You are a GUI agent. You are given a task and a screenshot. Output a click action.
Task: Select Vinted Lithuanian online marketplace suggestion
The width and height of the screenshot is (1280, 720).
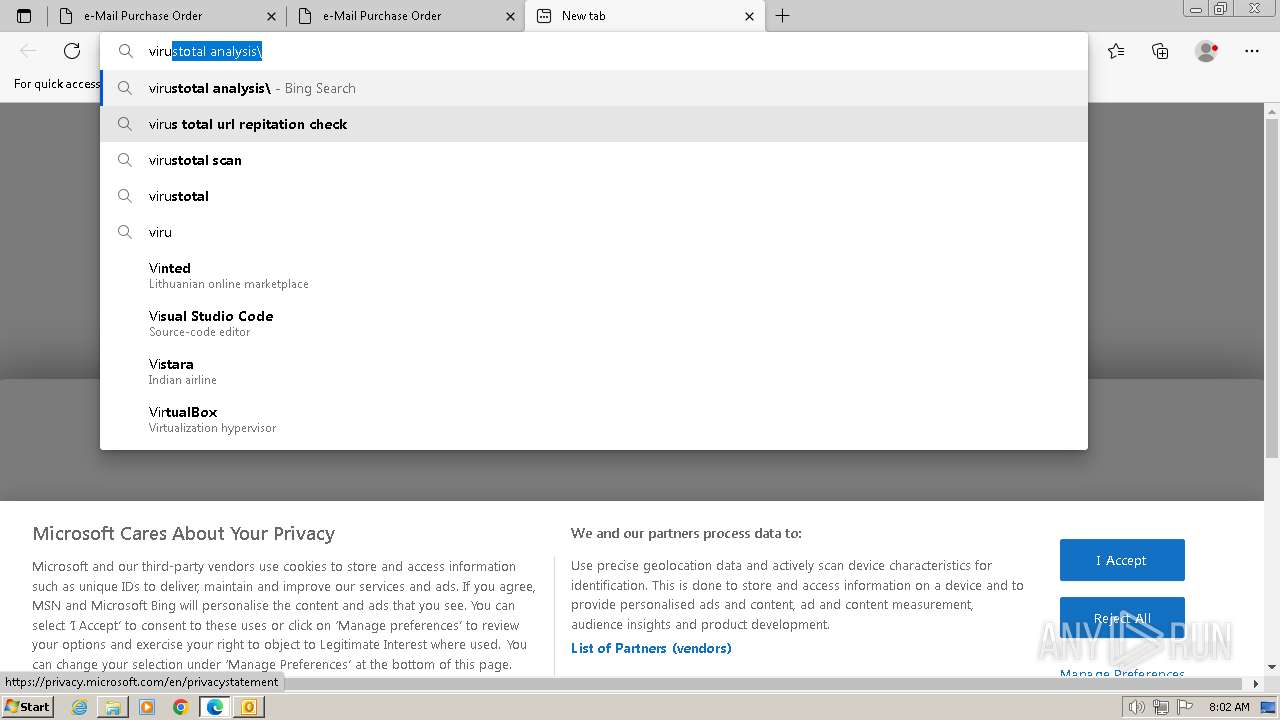click(594, 275)
